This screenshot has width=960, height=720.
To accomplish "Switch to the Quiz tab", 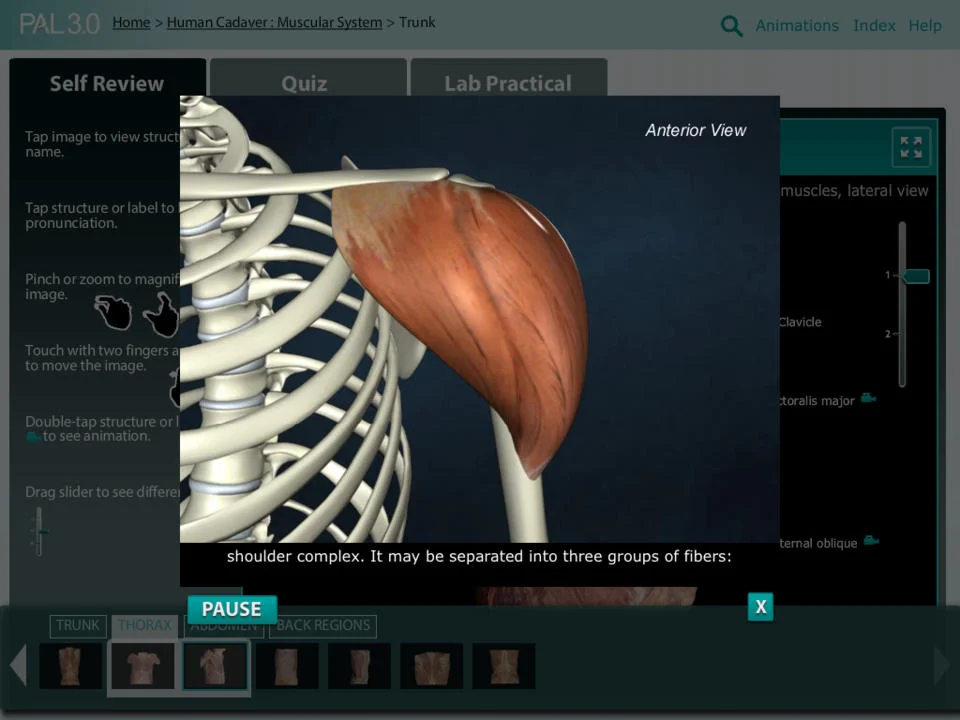I will tap(304, 83).
